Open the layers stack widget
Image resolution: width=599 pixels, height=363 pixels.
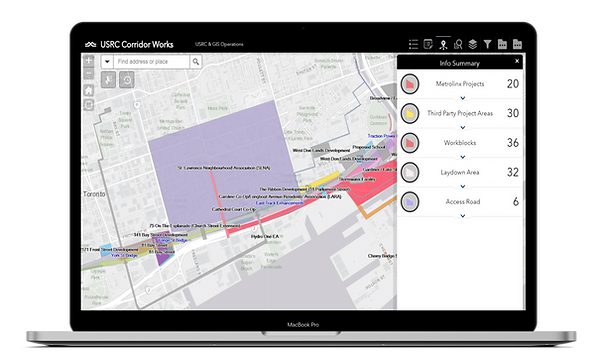click(x=473, y=44)
